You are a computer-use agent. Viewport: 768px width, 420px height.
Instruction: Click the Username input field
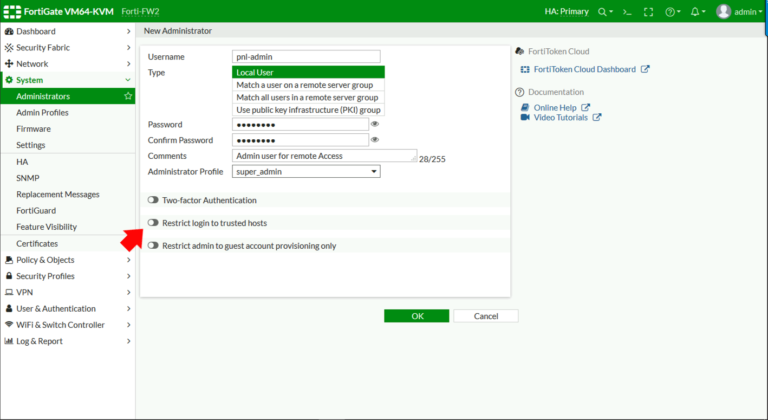click(x=306, y=57)
